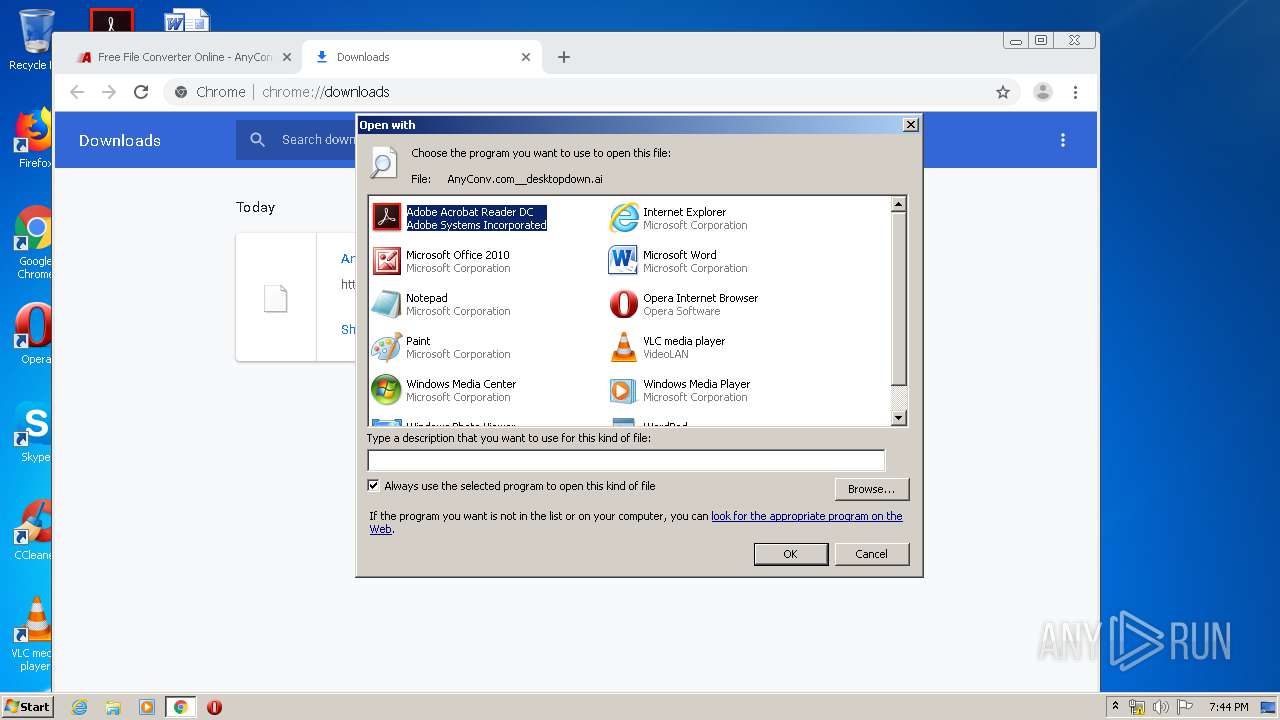Click Chrome reload page icon
The width and height of the screenshot is (1280, 720).
click(x=141, y=92)
